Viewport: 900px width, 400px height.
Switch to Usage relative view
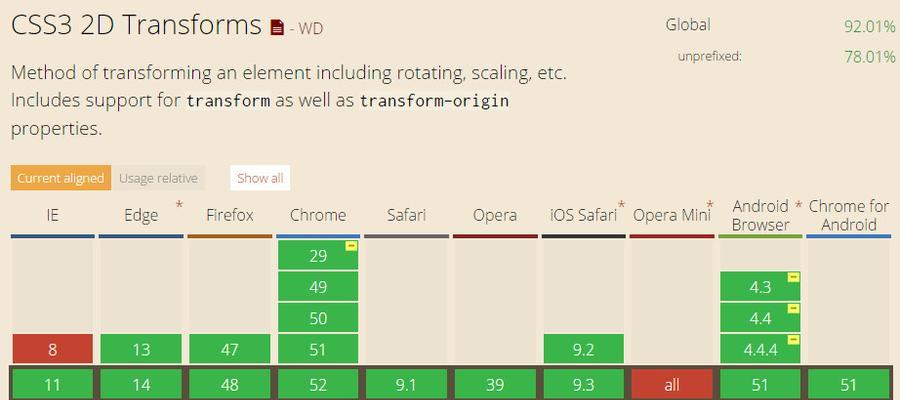tap(158, 178)
